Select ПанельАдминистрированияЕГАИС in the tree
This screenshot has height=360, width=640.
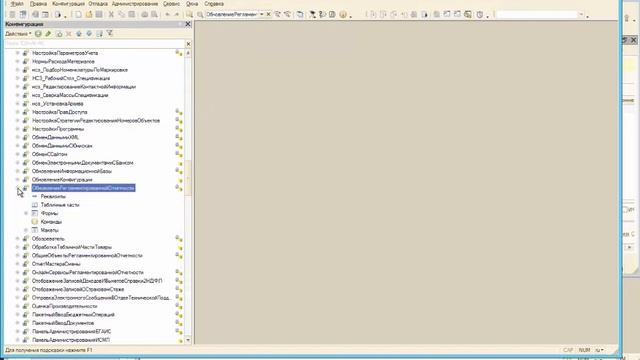click(x=71, y=331)
